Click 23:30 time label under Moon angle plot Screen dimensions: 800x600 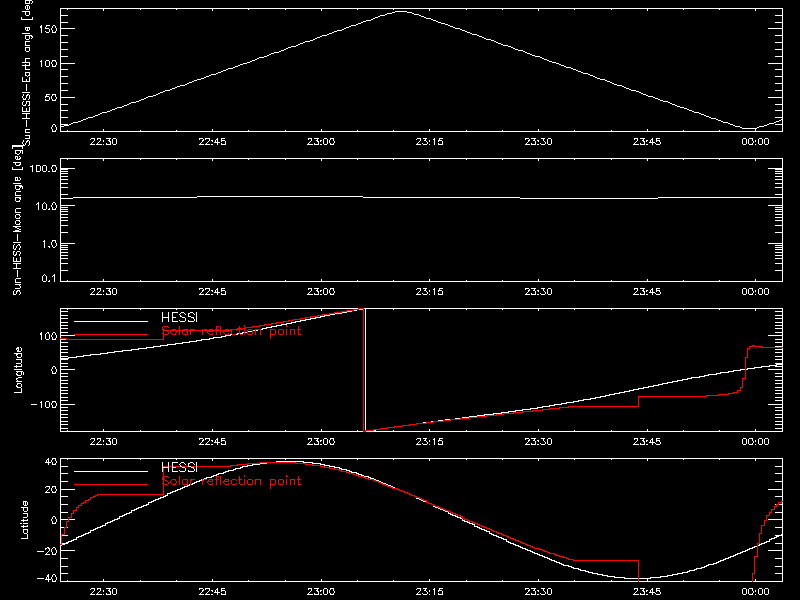[538, 292]
